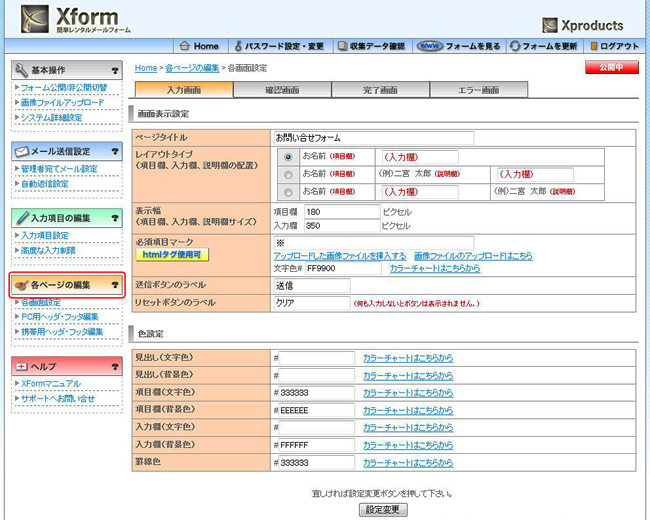Click the Xproducts logo icon

click(550, 25)
